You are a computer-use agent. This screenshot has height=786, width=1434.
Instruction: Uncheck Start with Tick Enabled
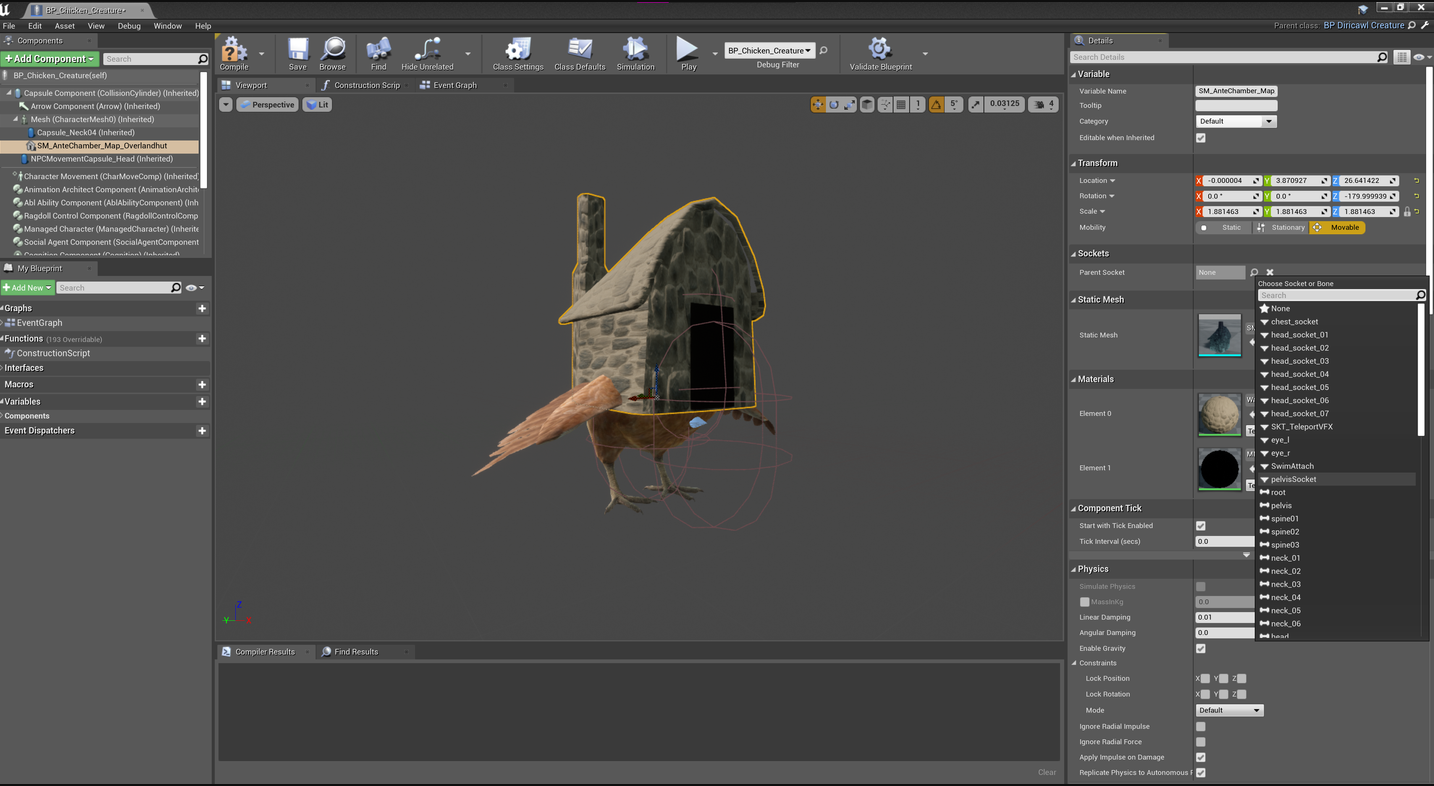(x=1201, y=526)
